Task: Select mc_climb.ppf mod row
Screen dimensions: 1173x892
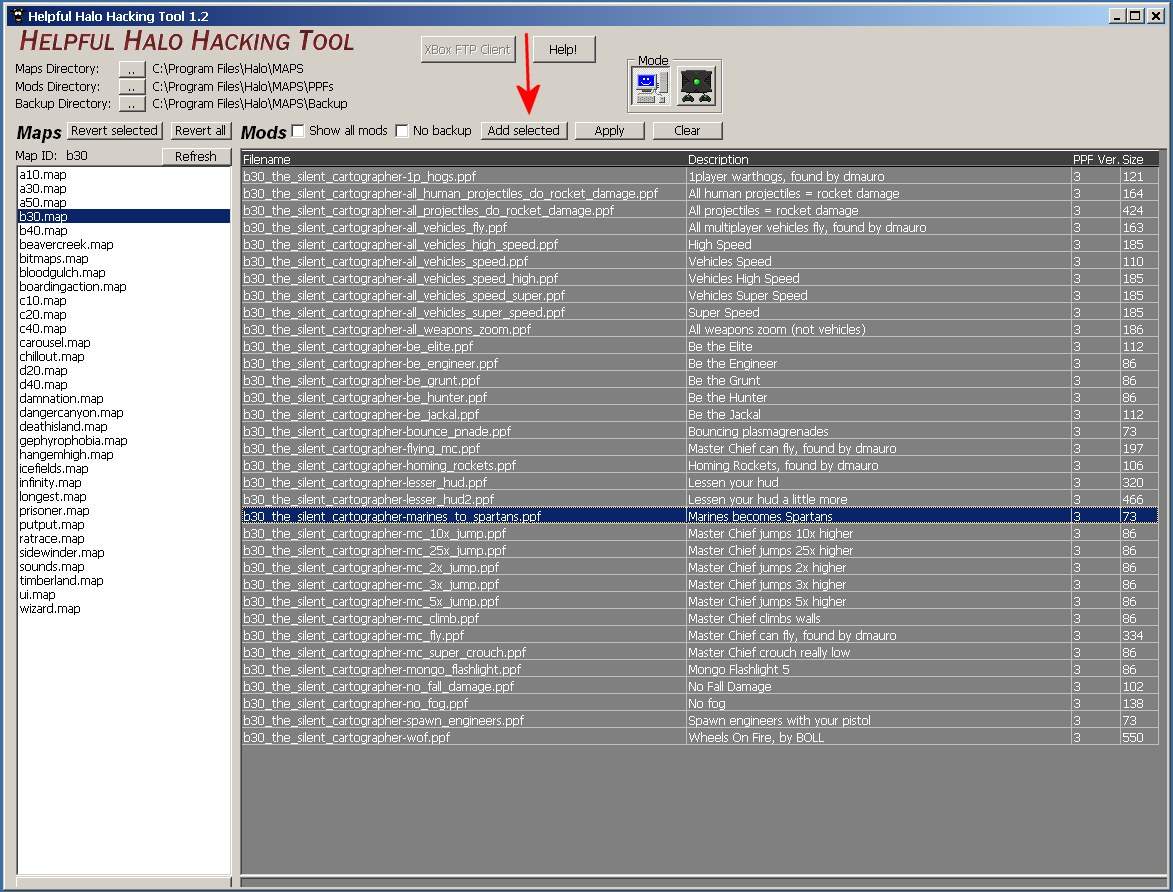Action: point(699,619)
